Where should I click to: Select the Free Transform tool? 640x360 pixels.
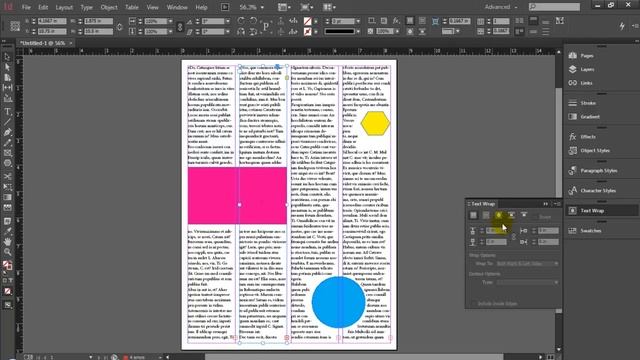click(x=7, y=187)
